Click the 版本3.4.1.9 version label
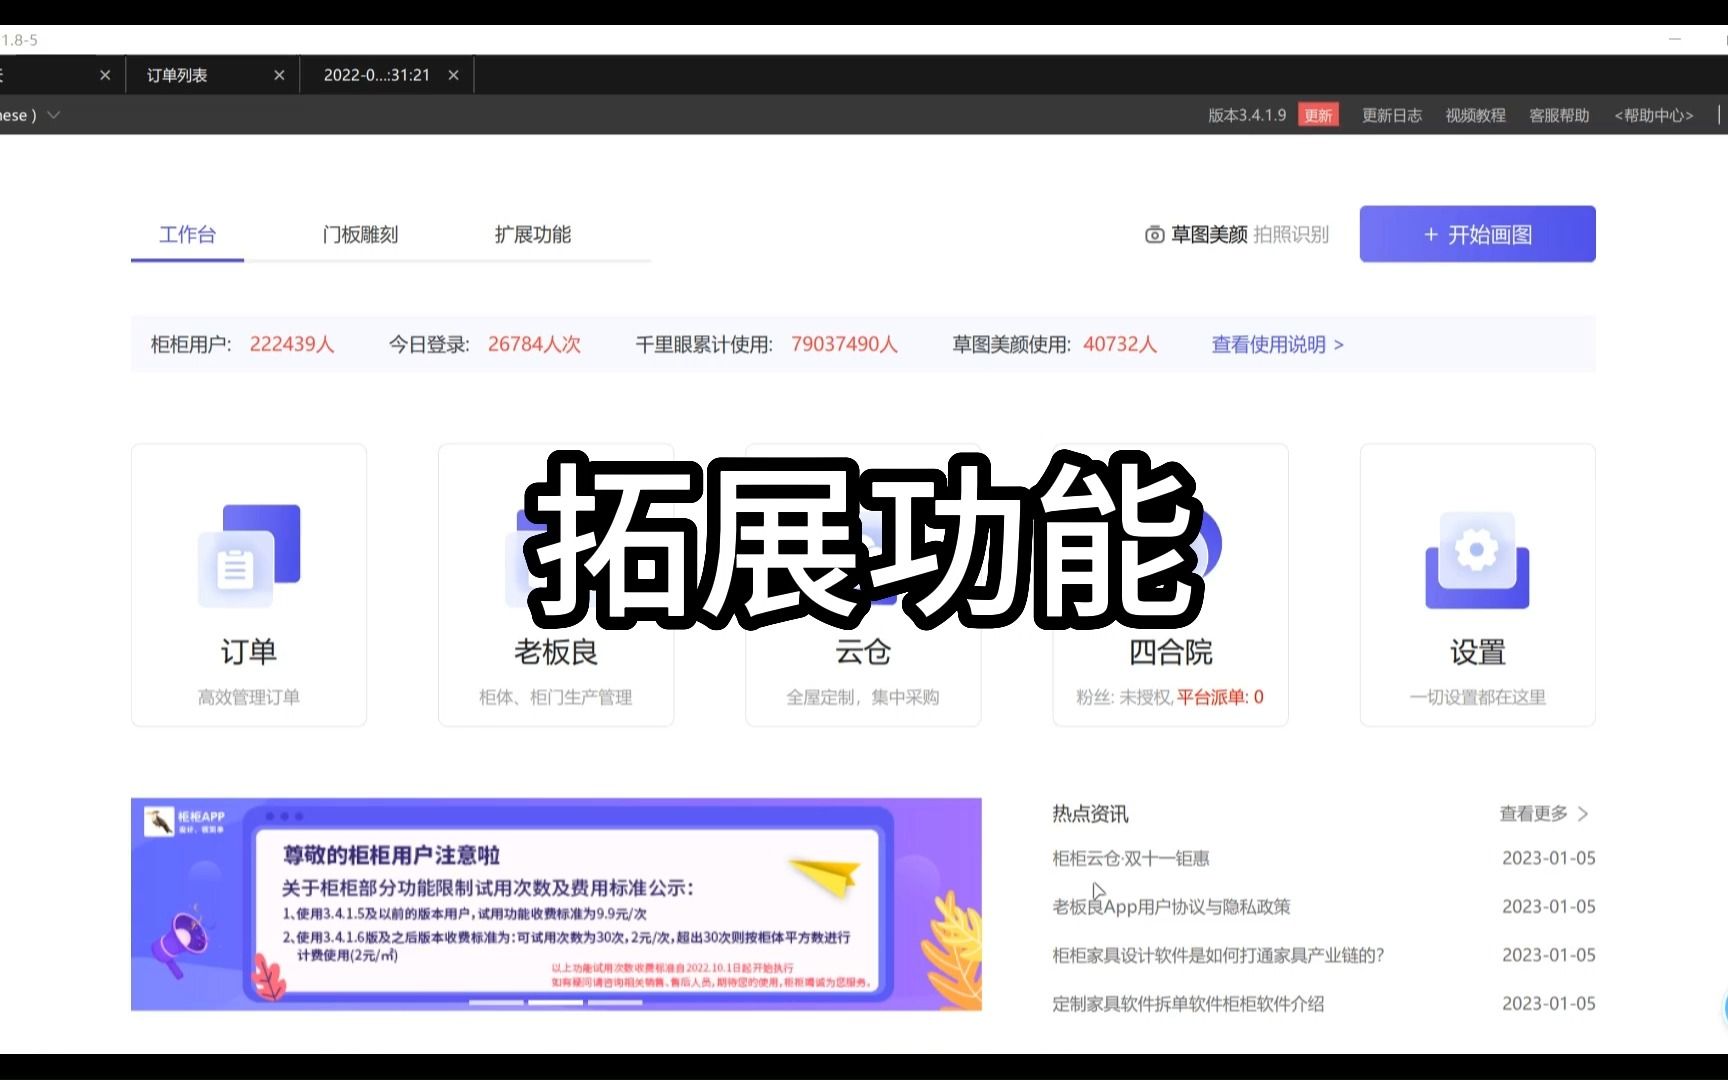Screen dimensions: 1728x1080 (1247, 115)
